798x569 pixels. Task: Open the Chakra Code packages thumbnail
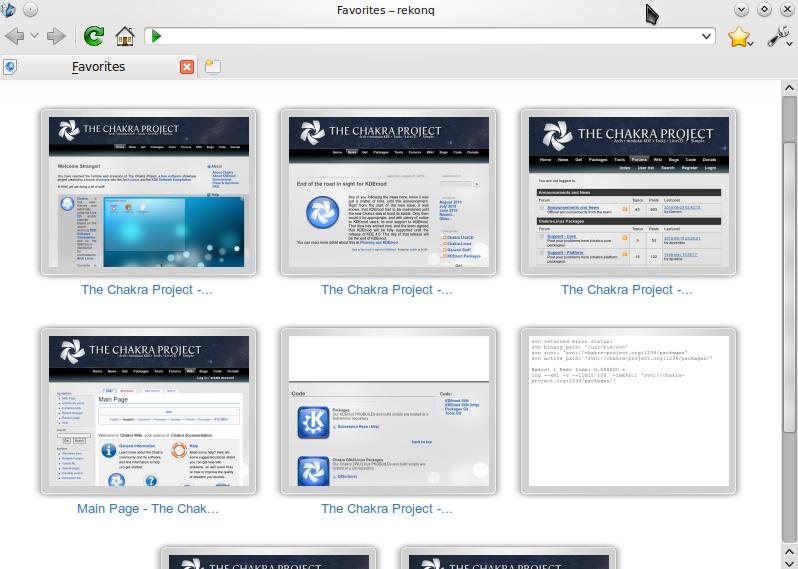(388, 411)
